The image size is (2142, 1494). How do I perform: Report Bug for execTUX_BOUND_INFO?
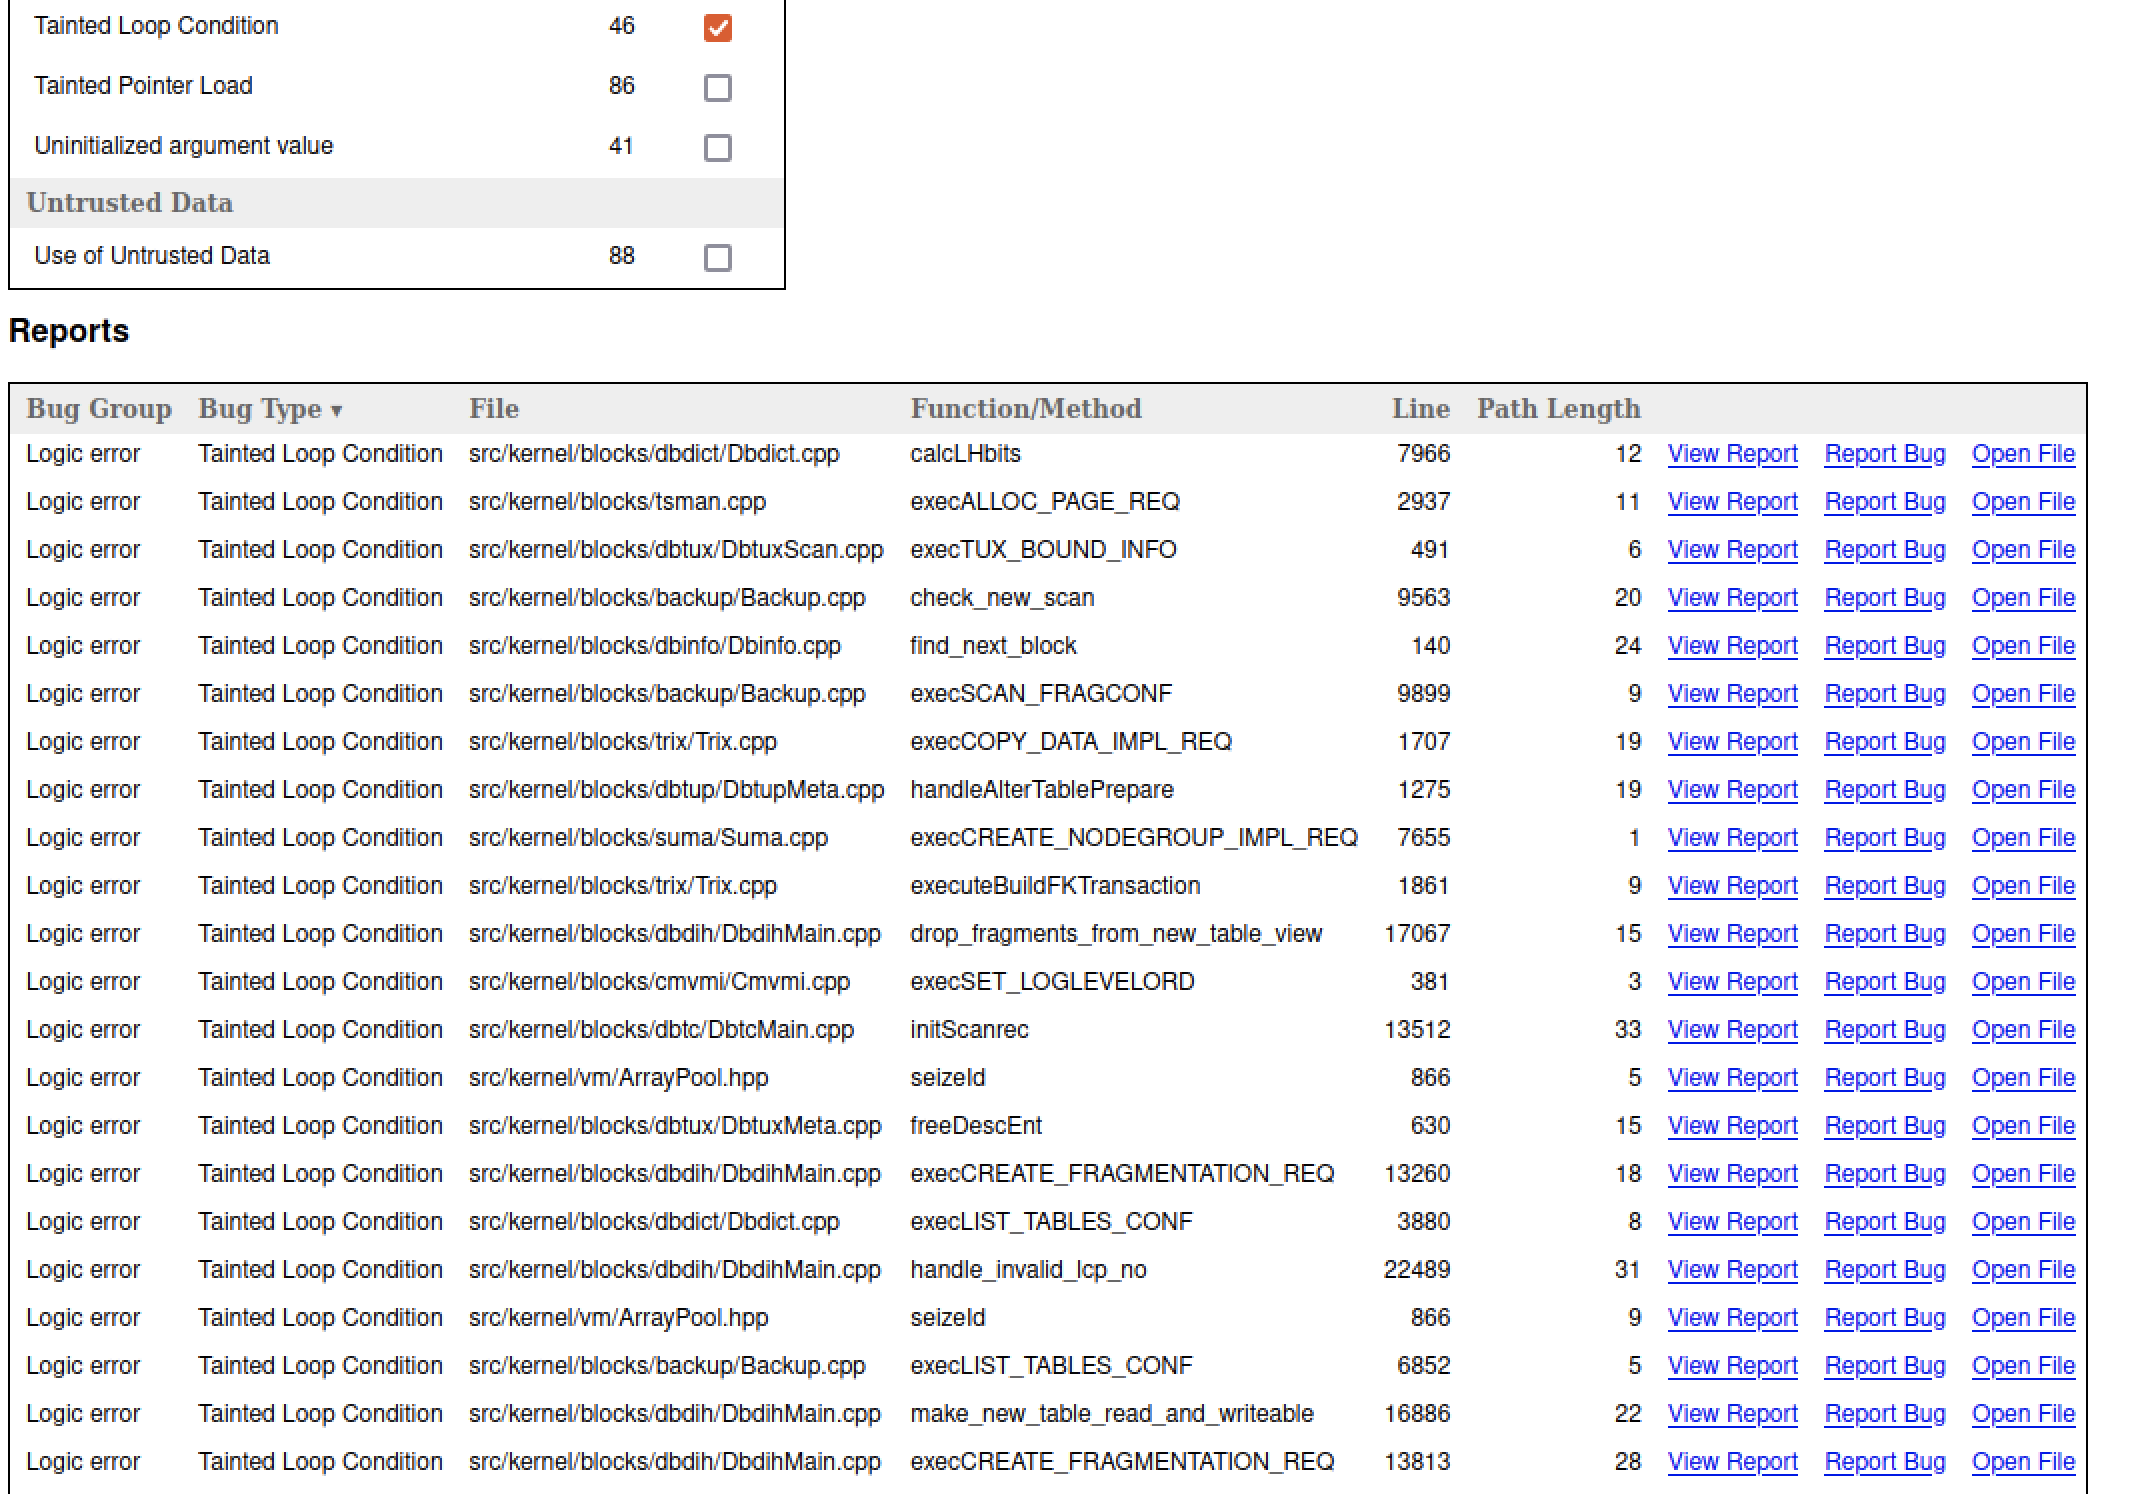[1884, 550]
